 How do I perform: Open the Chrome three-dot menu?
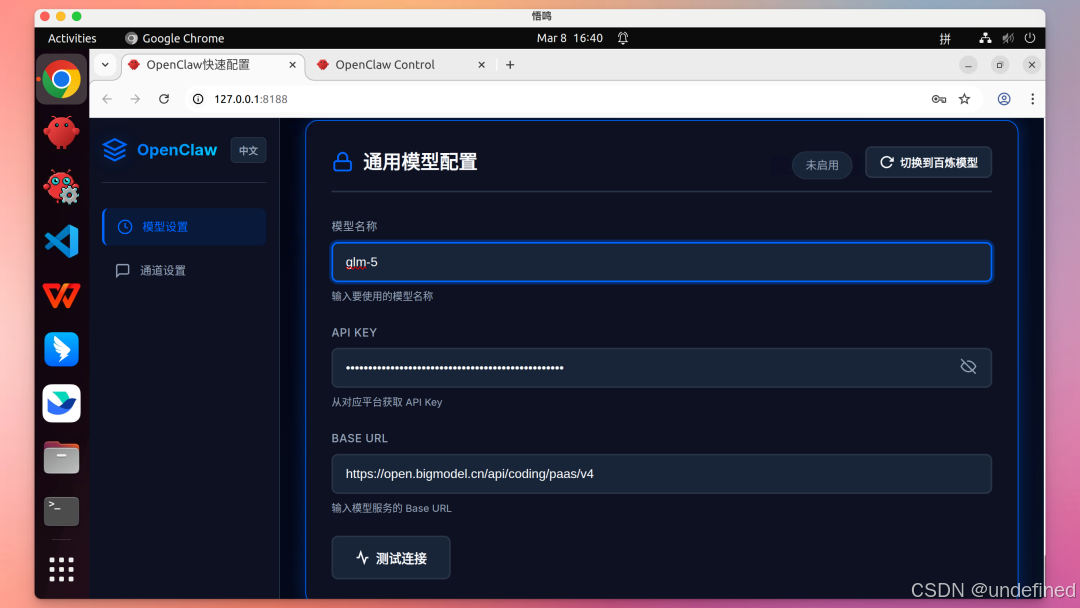click(x=1032, y=99)
